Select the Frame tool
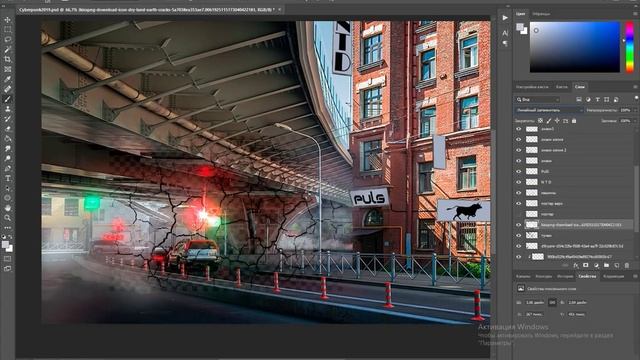The image size is (640, 360). pyautogui.click(x=7, y=69)
